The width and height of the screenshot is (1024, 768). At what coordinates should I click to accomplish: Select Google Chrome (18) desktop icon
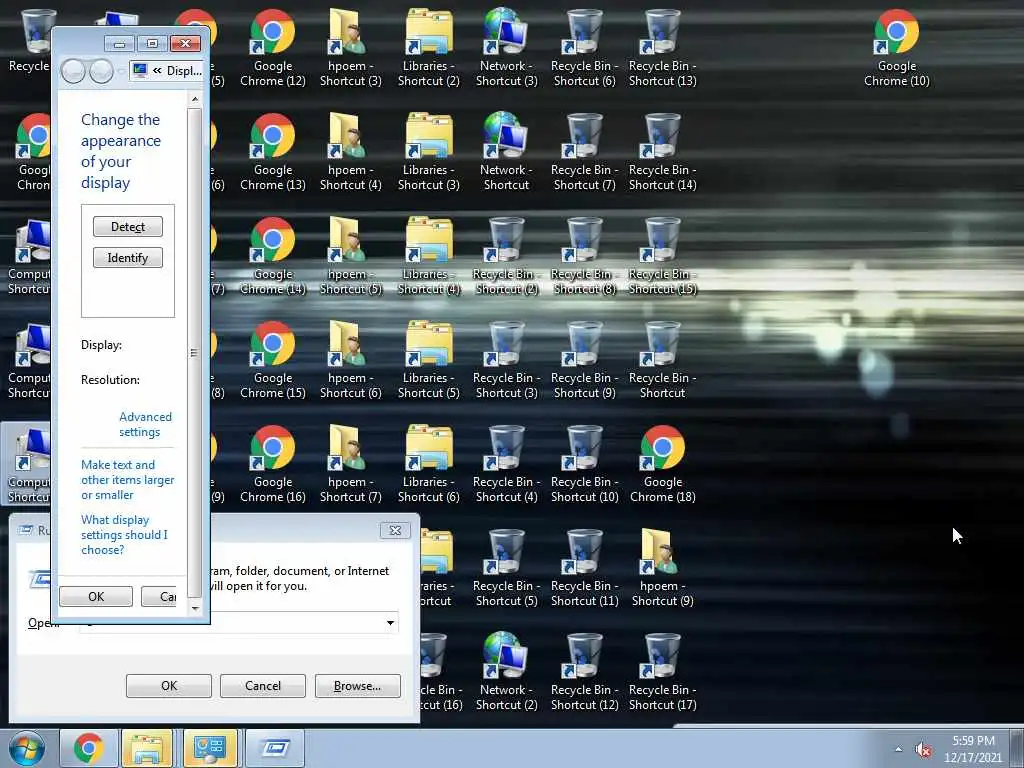(662, 464)
